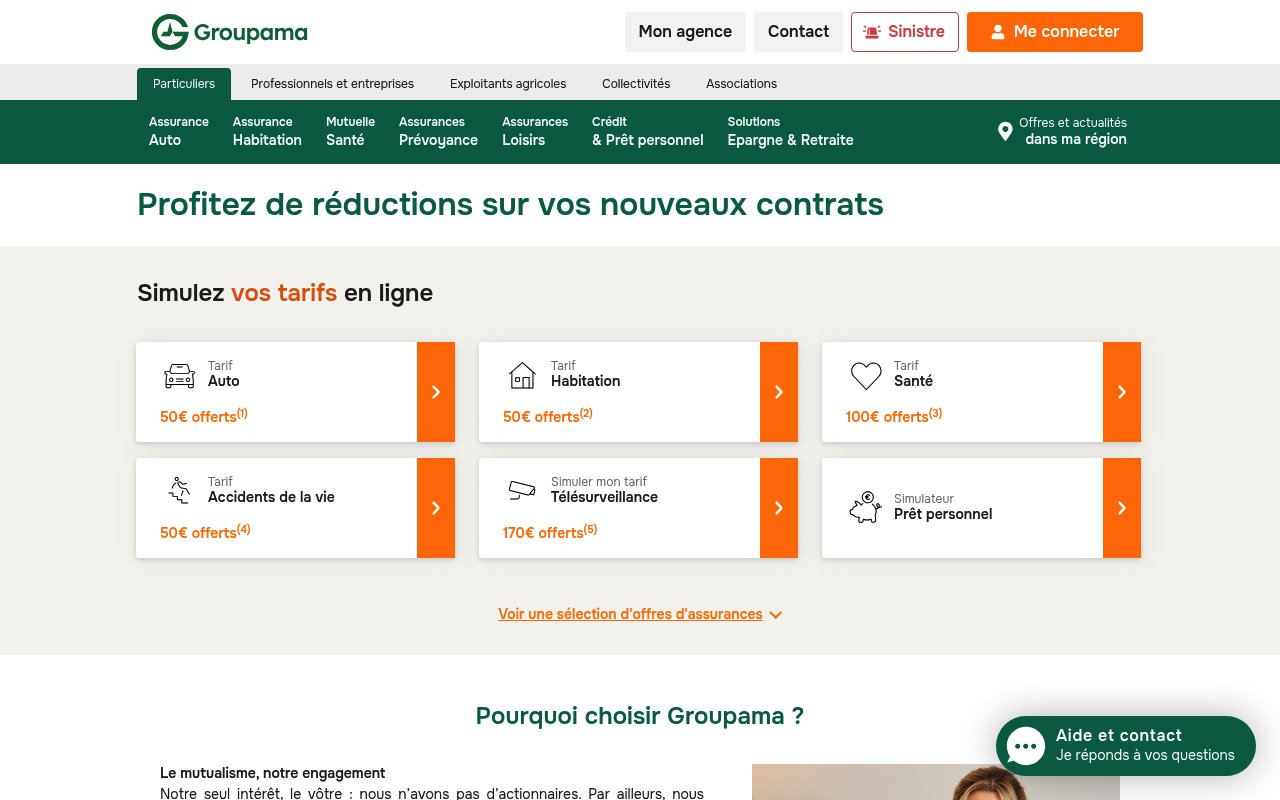Open the Assurance Auto menu
1280x800 pixels.
pyautogui.click(x=179, y=131)
